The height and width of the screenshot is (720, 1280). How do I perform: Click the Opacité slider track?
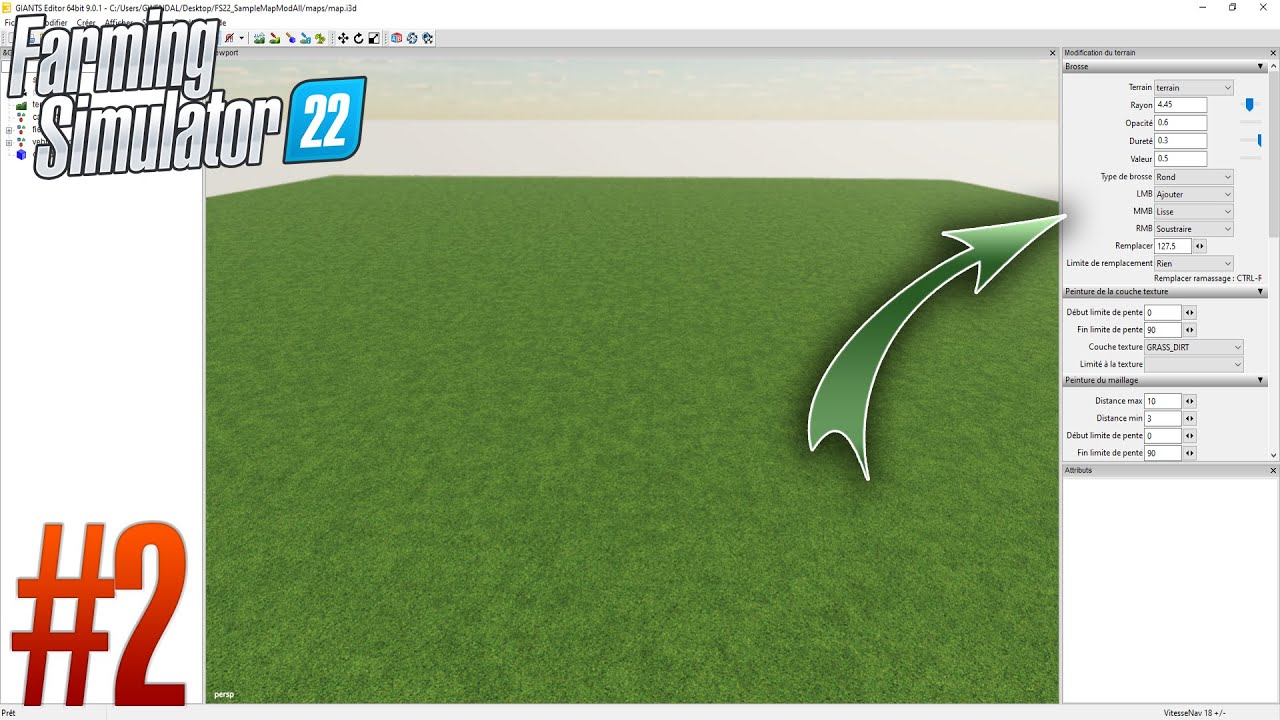coord(1251,123)
